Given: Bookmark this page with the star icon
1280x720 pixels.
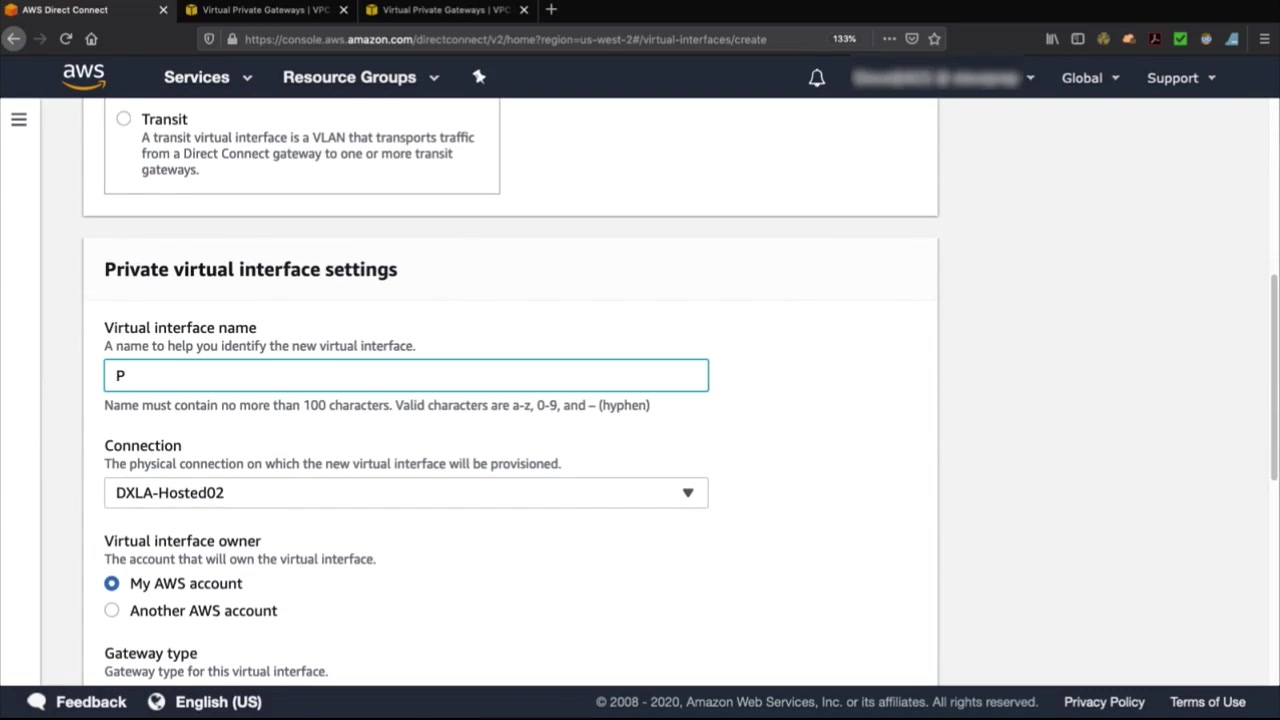Looking at the screenshot, I should coord(934,39).
